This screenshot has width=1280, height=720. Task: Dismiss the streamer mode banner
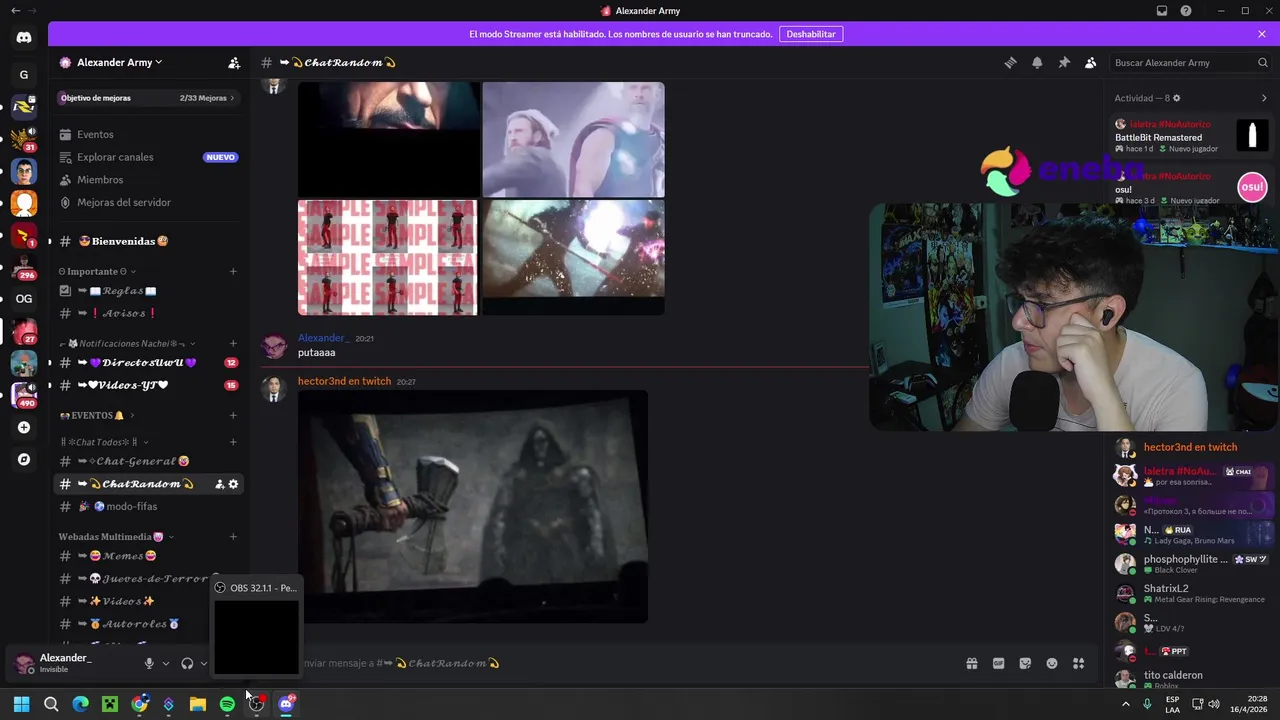pos(1262,34)
